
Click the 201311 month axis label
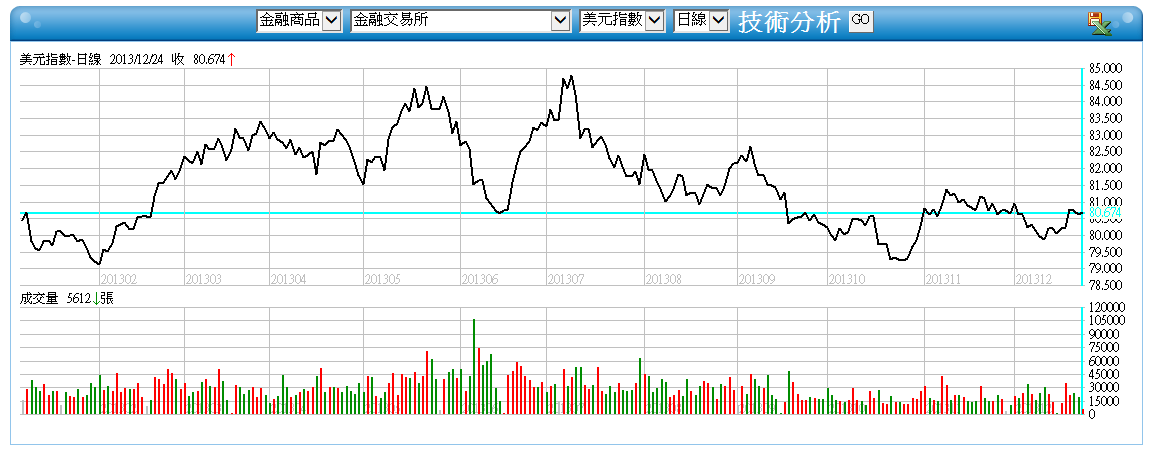tap(943, 279)
